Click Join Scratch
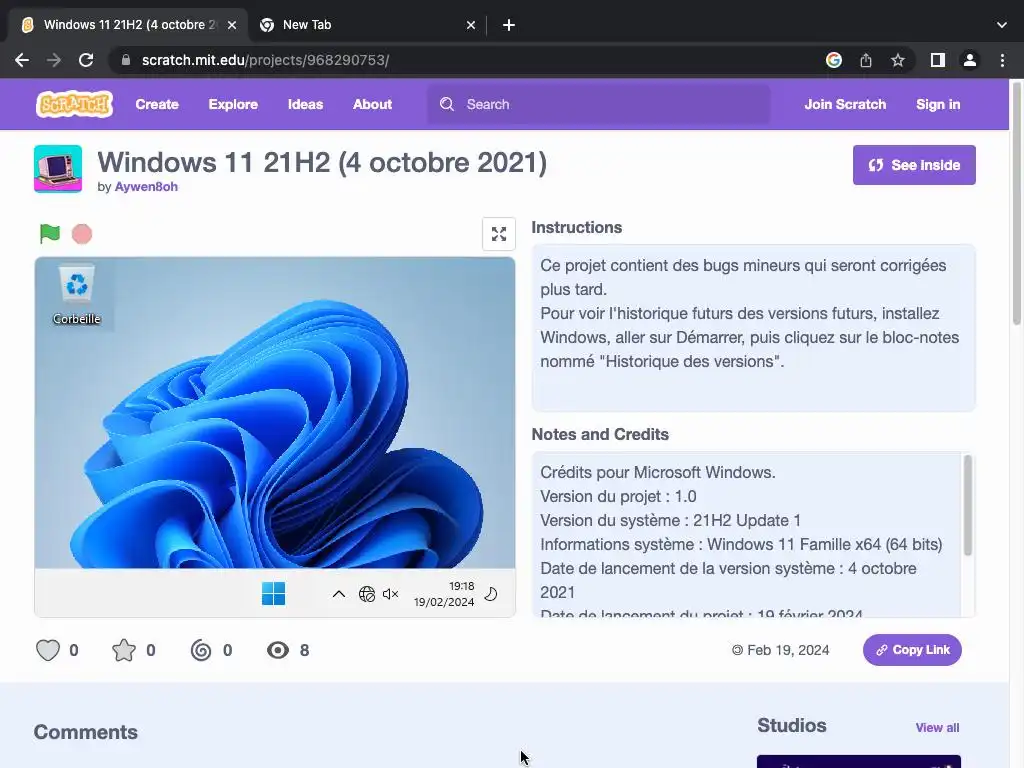This screenshot has height=768, width=1024. coord(845,104)
